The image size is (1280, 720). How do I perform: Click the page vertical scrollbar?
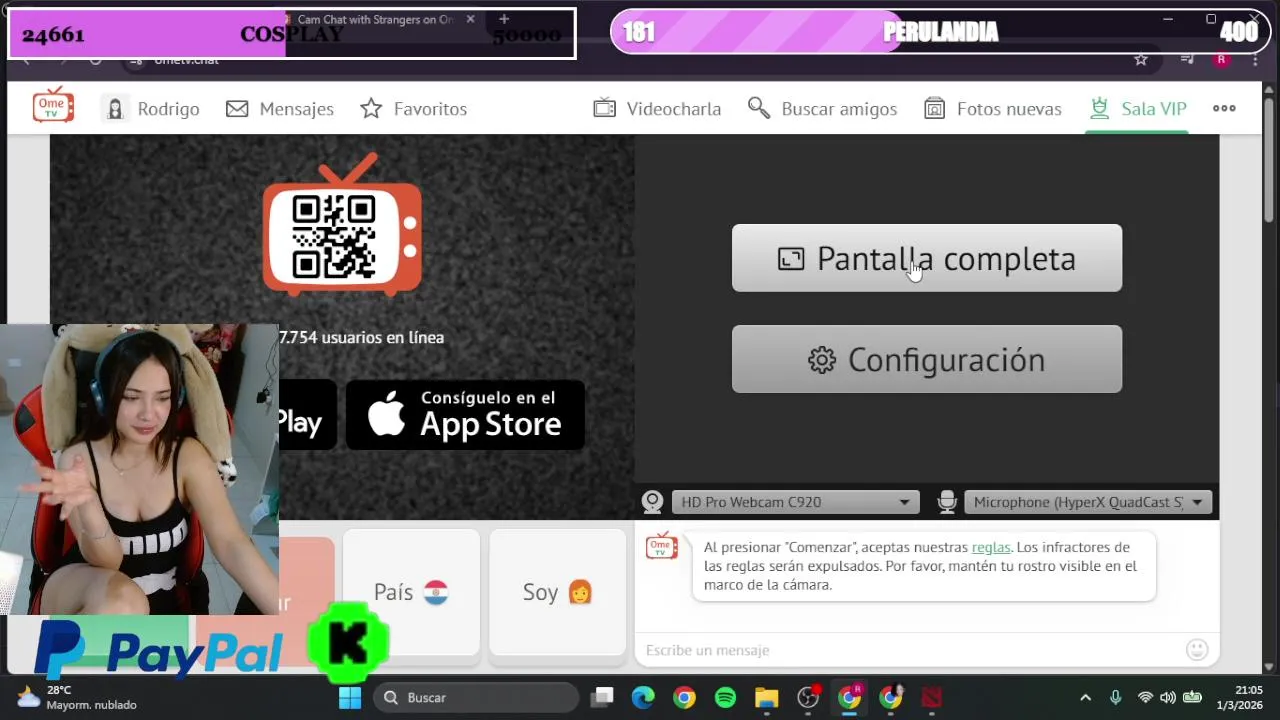coord(1269,160)
